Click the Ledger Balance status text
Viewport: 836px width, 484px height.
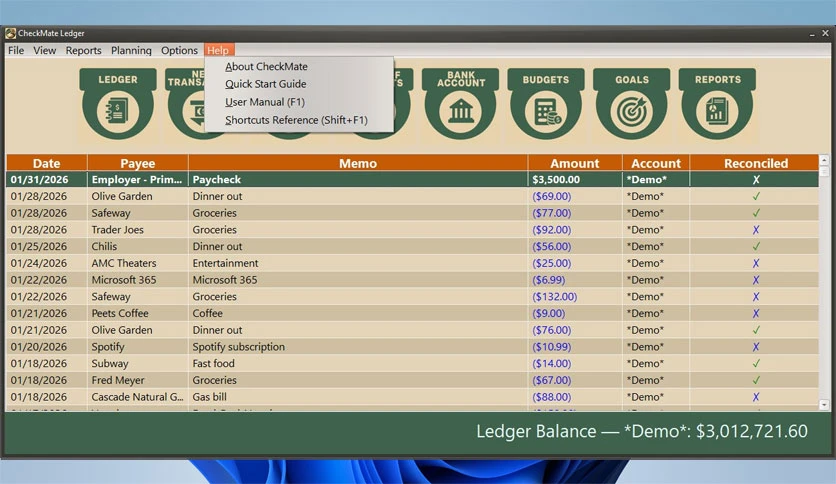coord(641,431)
